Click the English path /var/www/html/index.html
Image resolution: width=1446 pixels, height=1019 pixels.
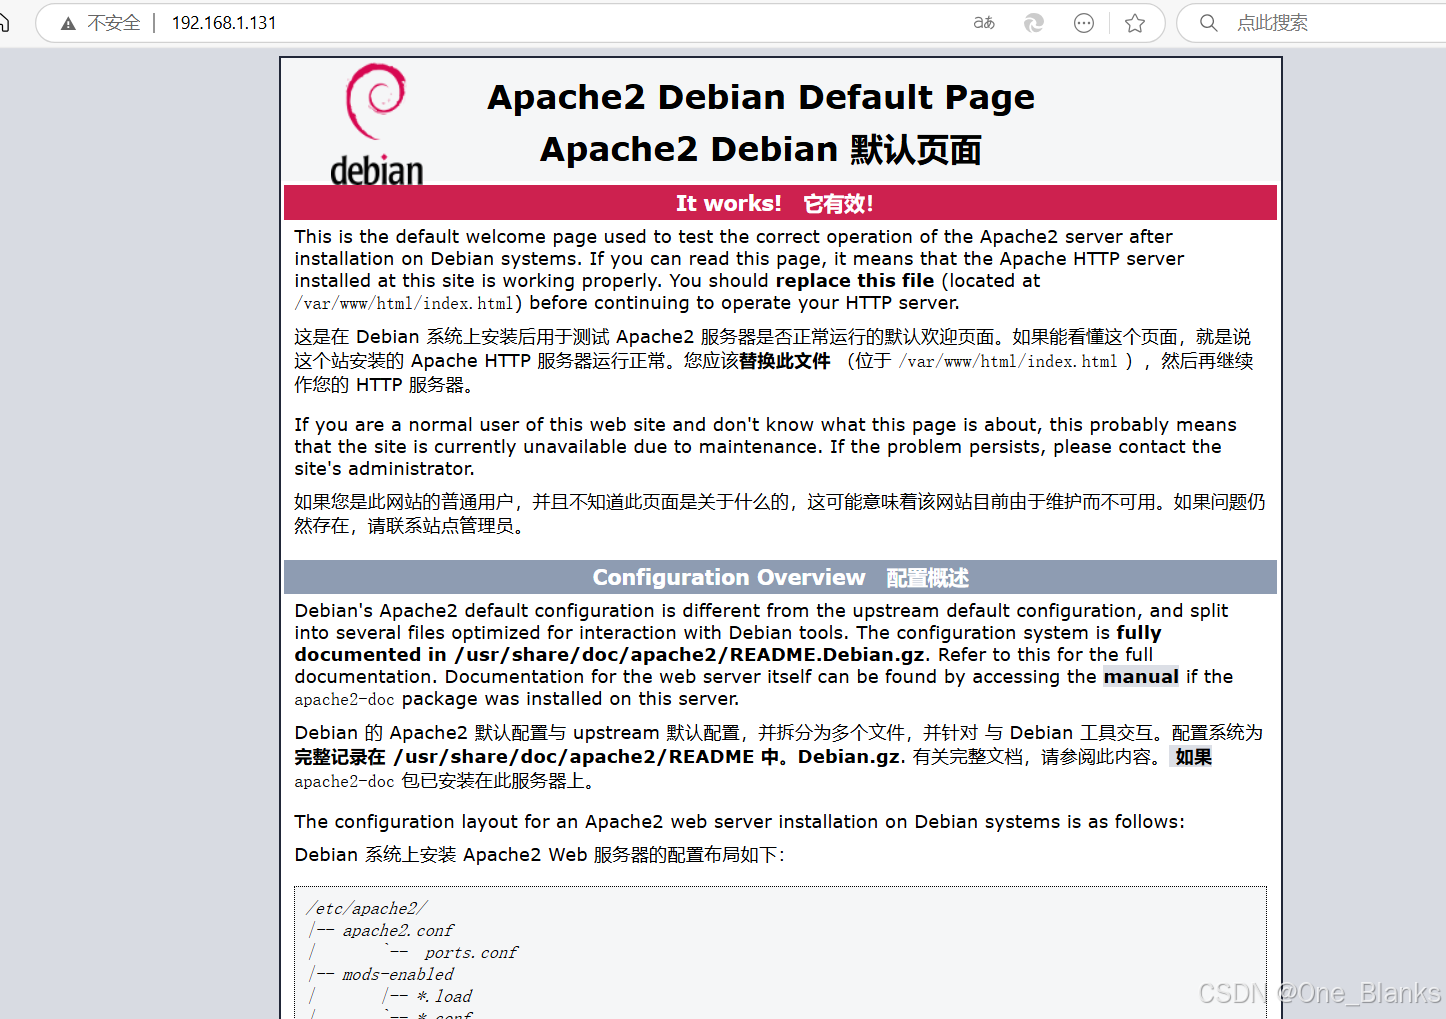tap(404, 303)
